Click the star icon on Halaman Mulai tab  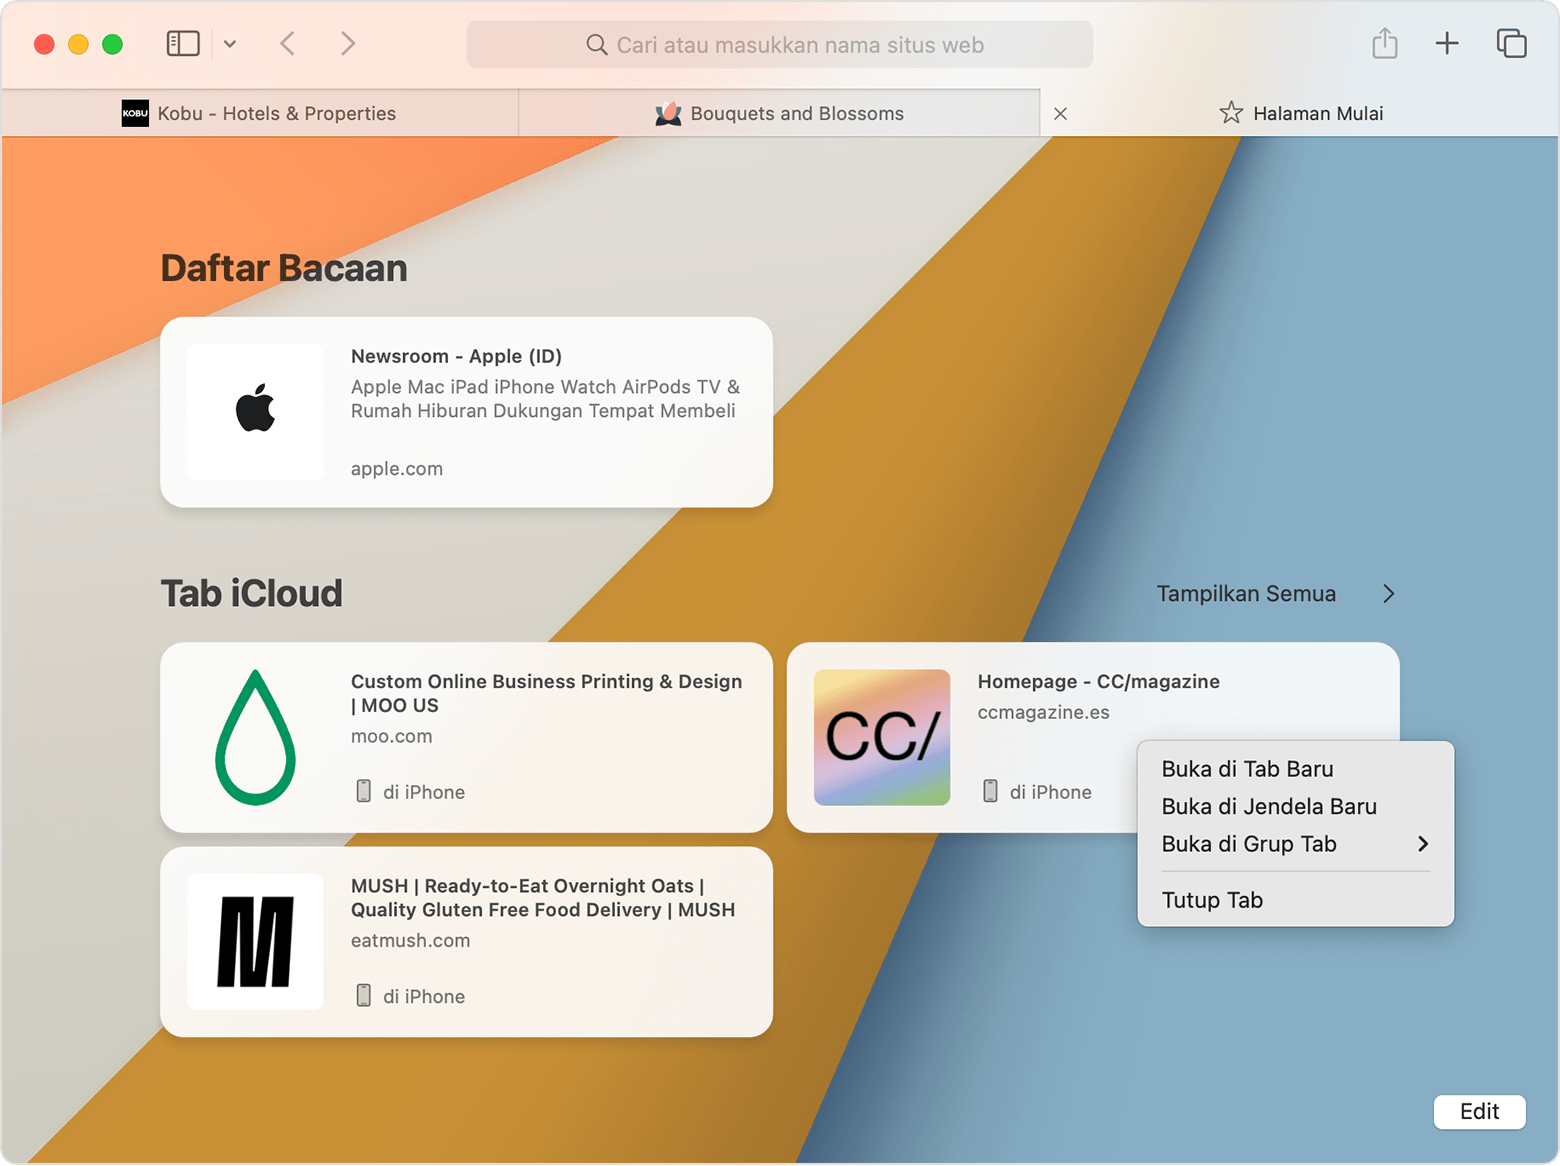1231,113
